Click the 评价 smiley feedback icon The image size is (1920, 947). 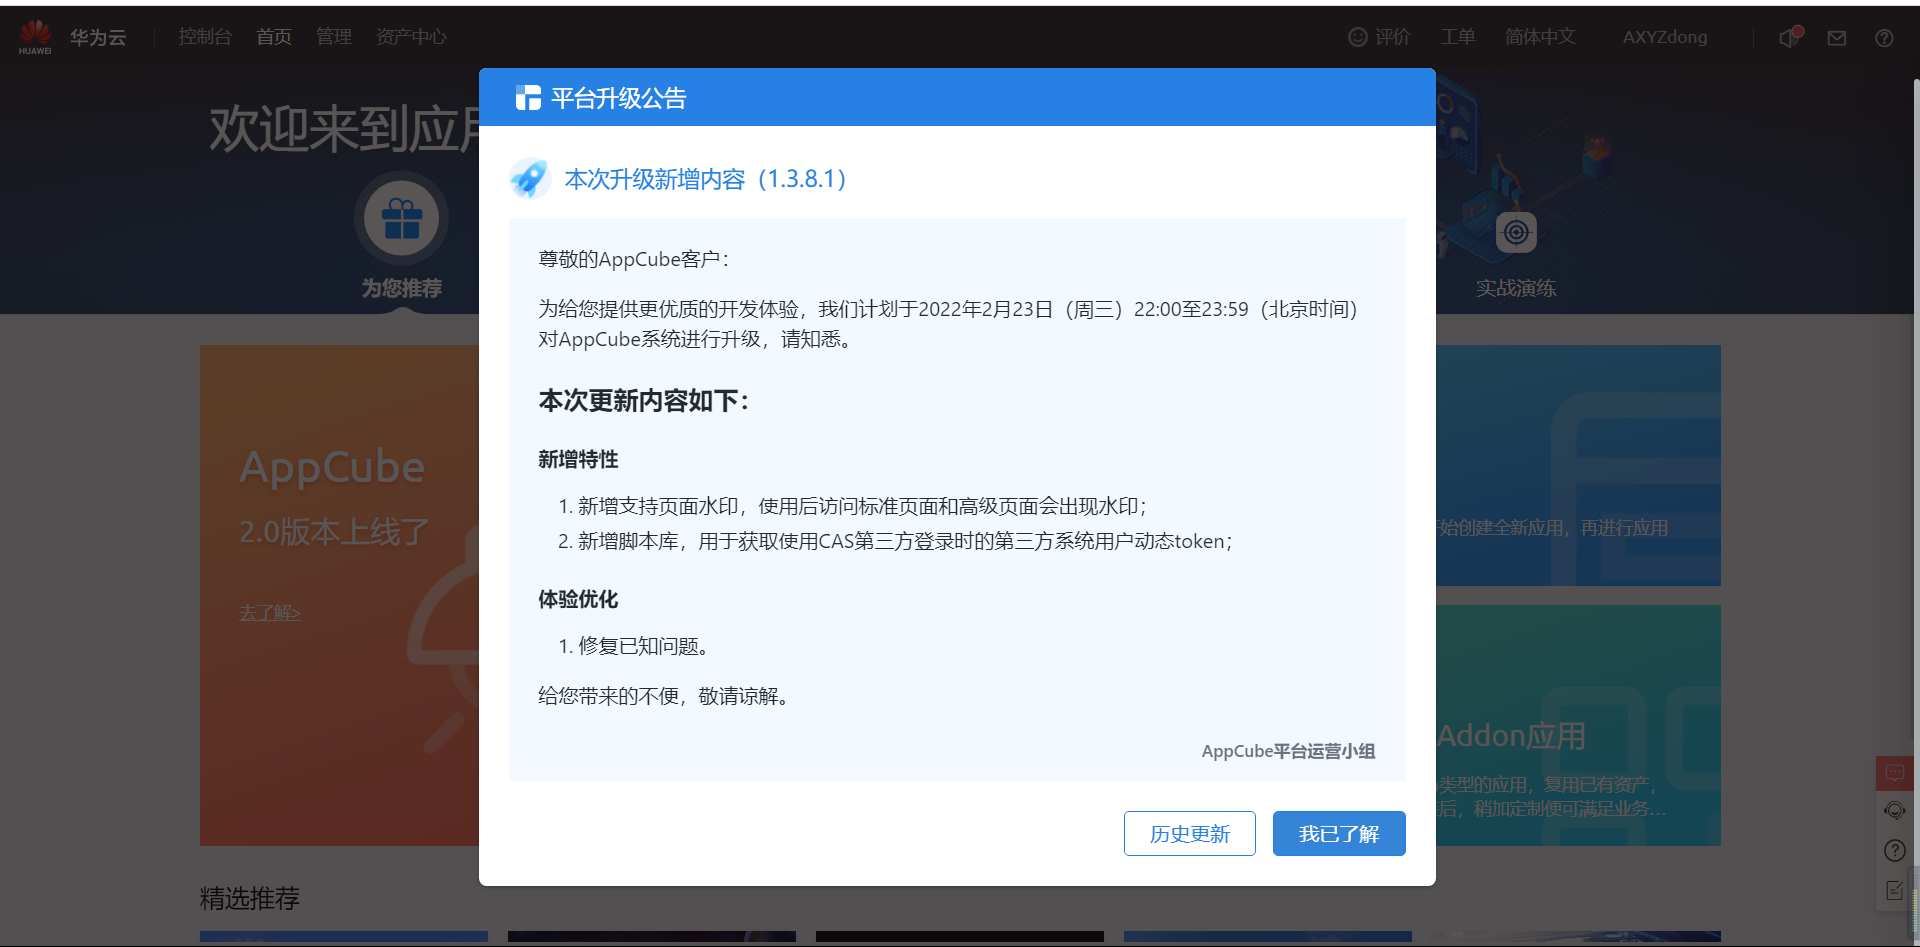[1357, 37]
